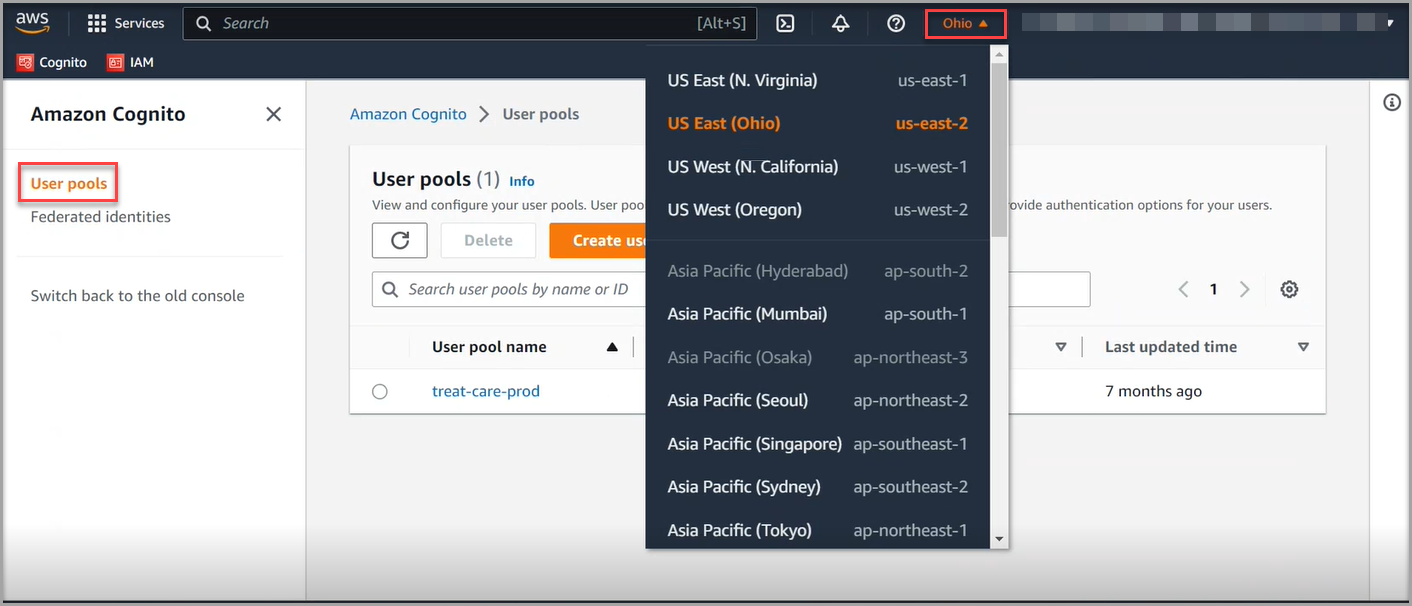
Task: Click the refresh user pools button
Action: coord(400,240)
